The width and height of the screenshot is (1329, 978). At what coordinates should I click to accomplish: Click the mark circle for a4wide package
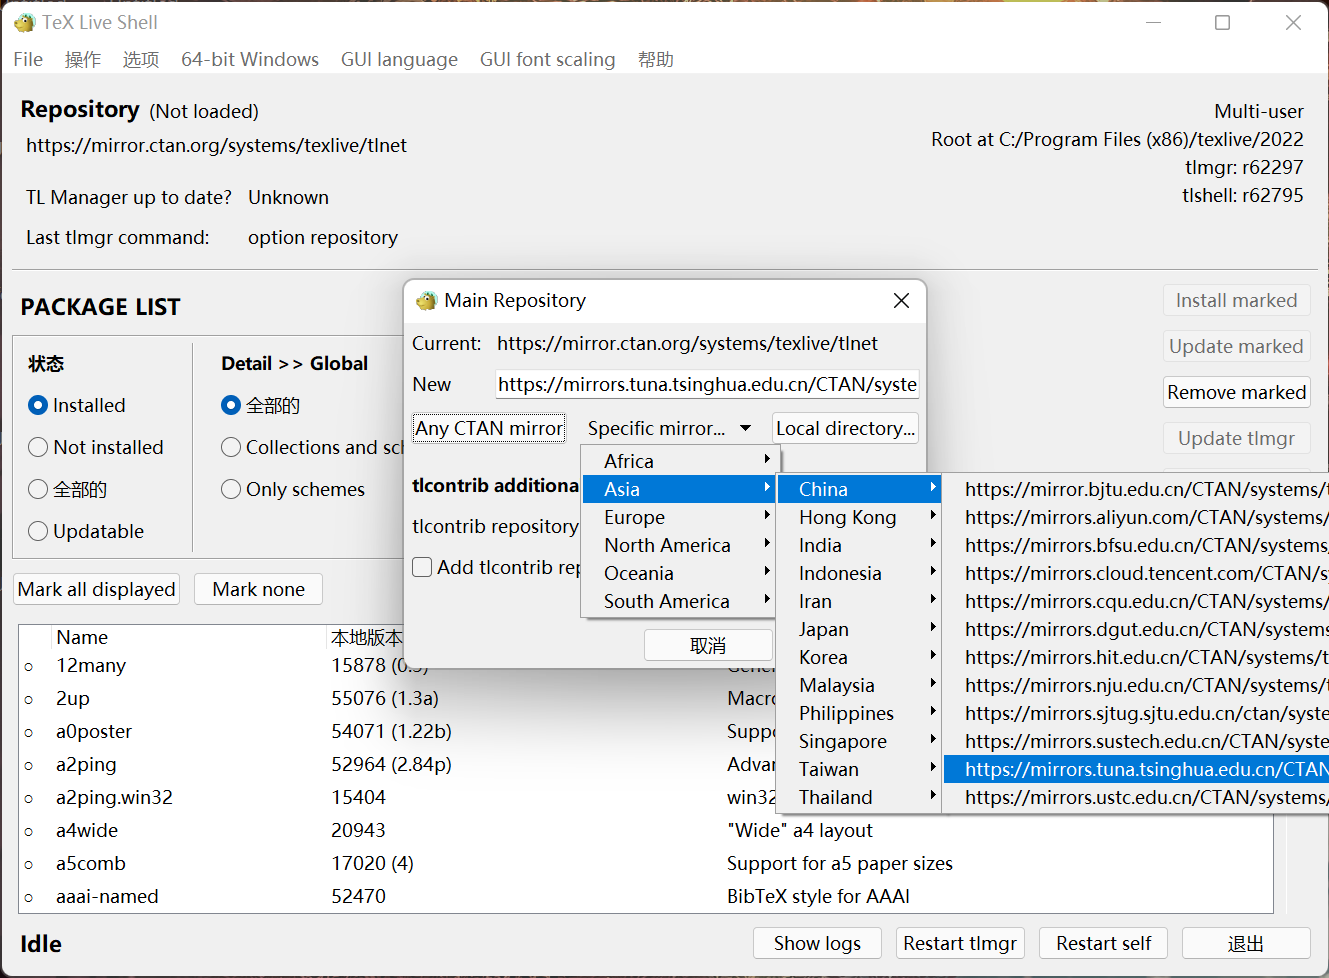click(x=29, y=831)
